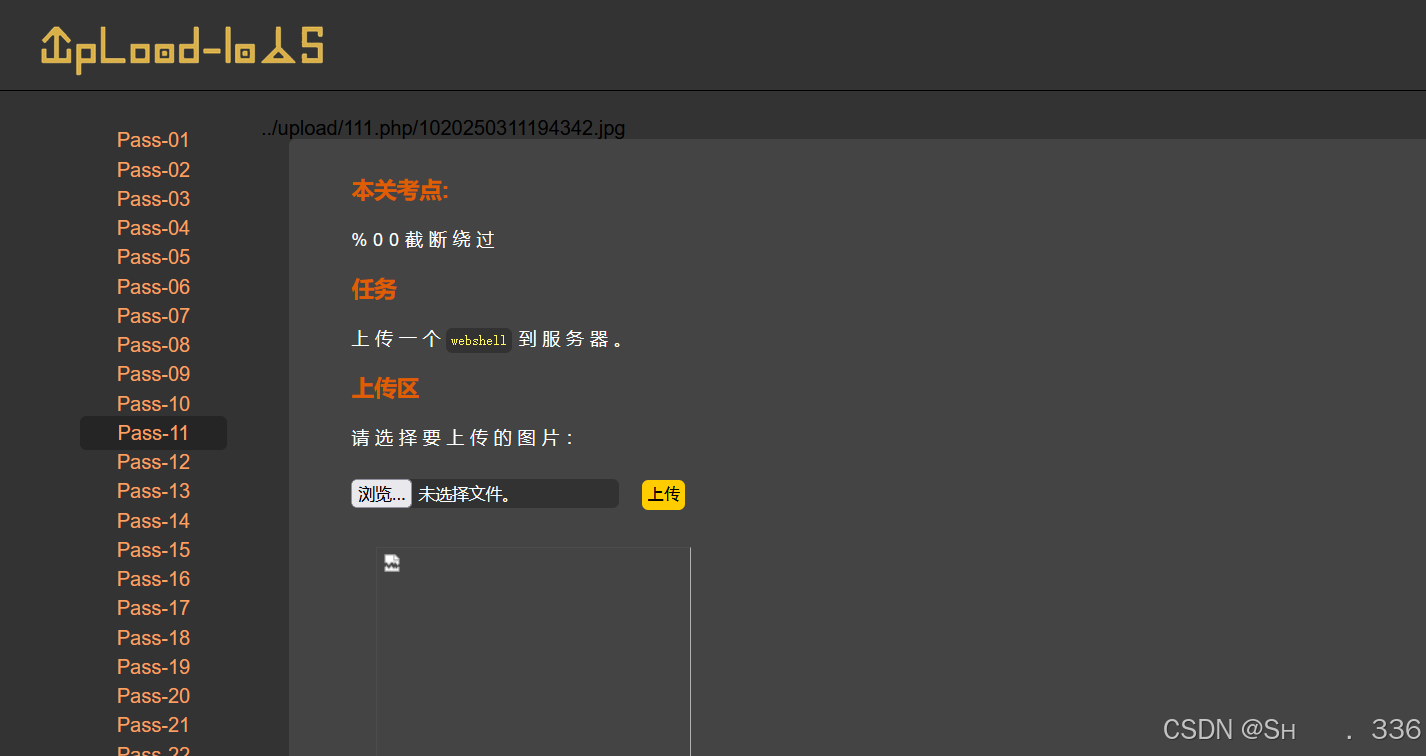
Task: Go to Pass-08
Action: point(153,345)
